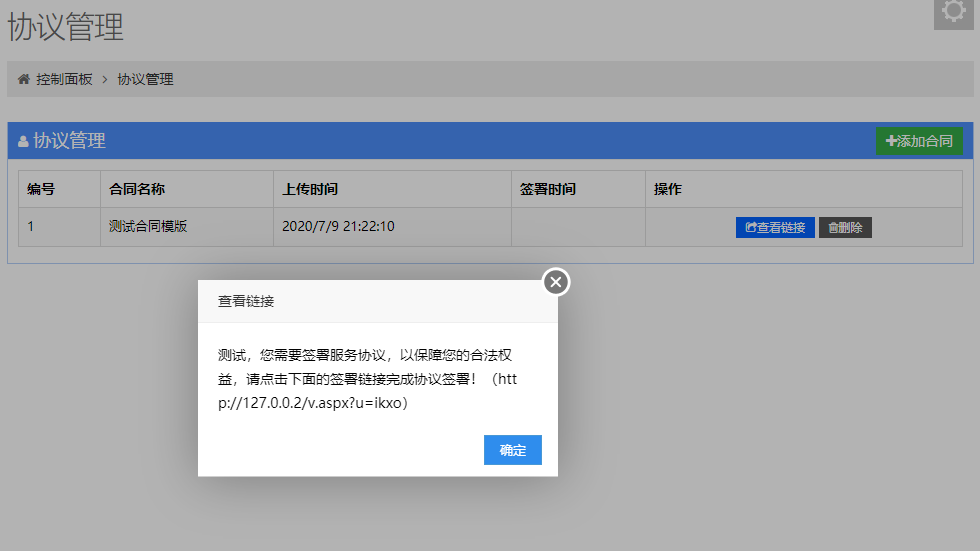Click the 删除 button for 测试合同模版

point(845,227)
